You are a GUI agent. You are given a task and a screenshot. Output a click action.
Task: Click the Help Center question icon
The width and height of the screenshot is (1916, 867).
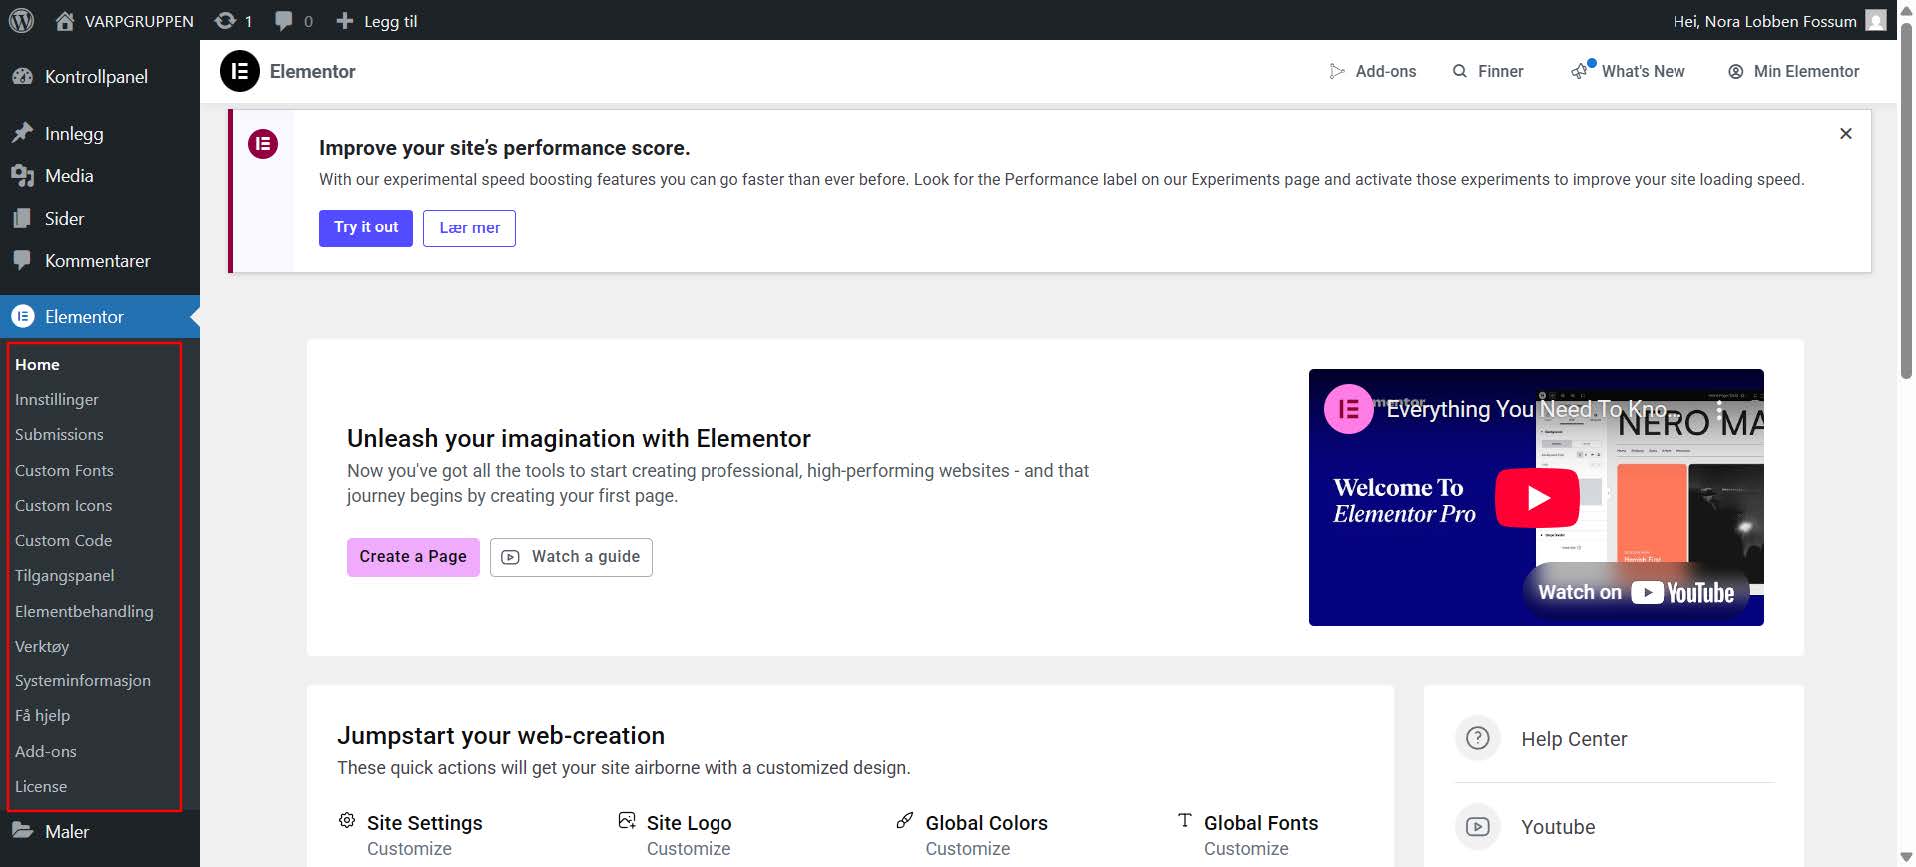pos(1478,738)
